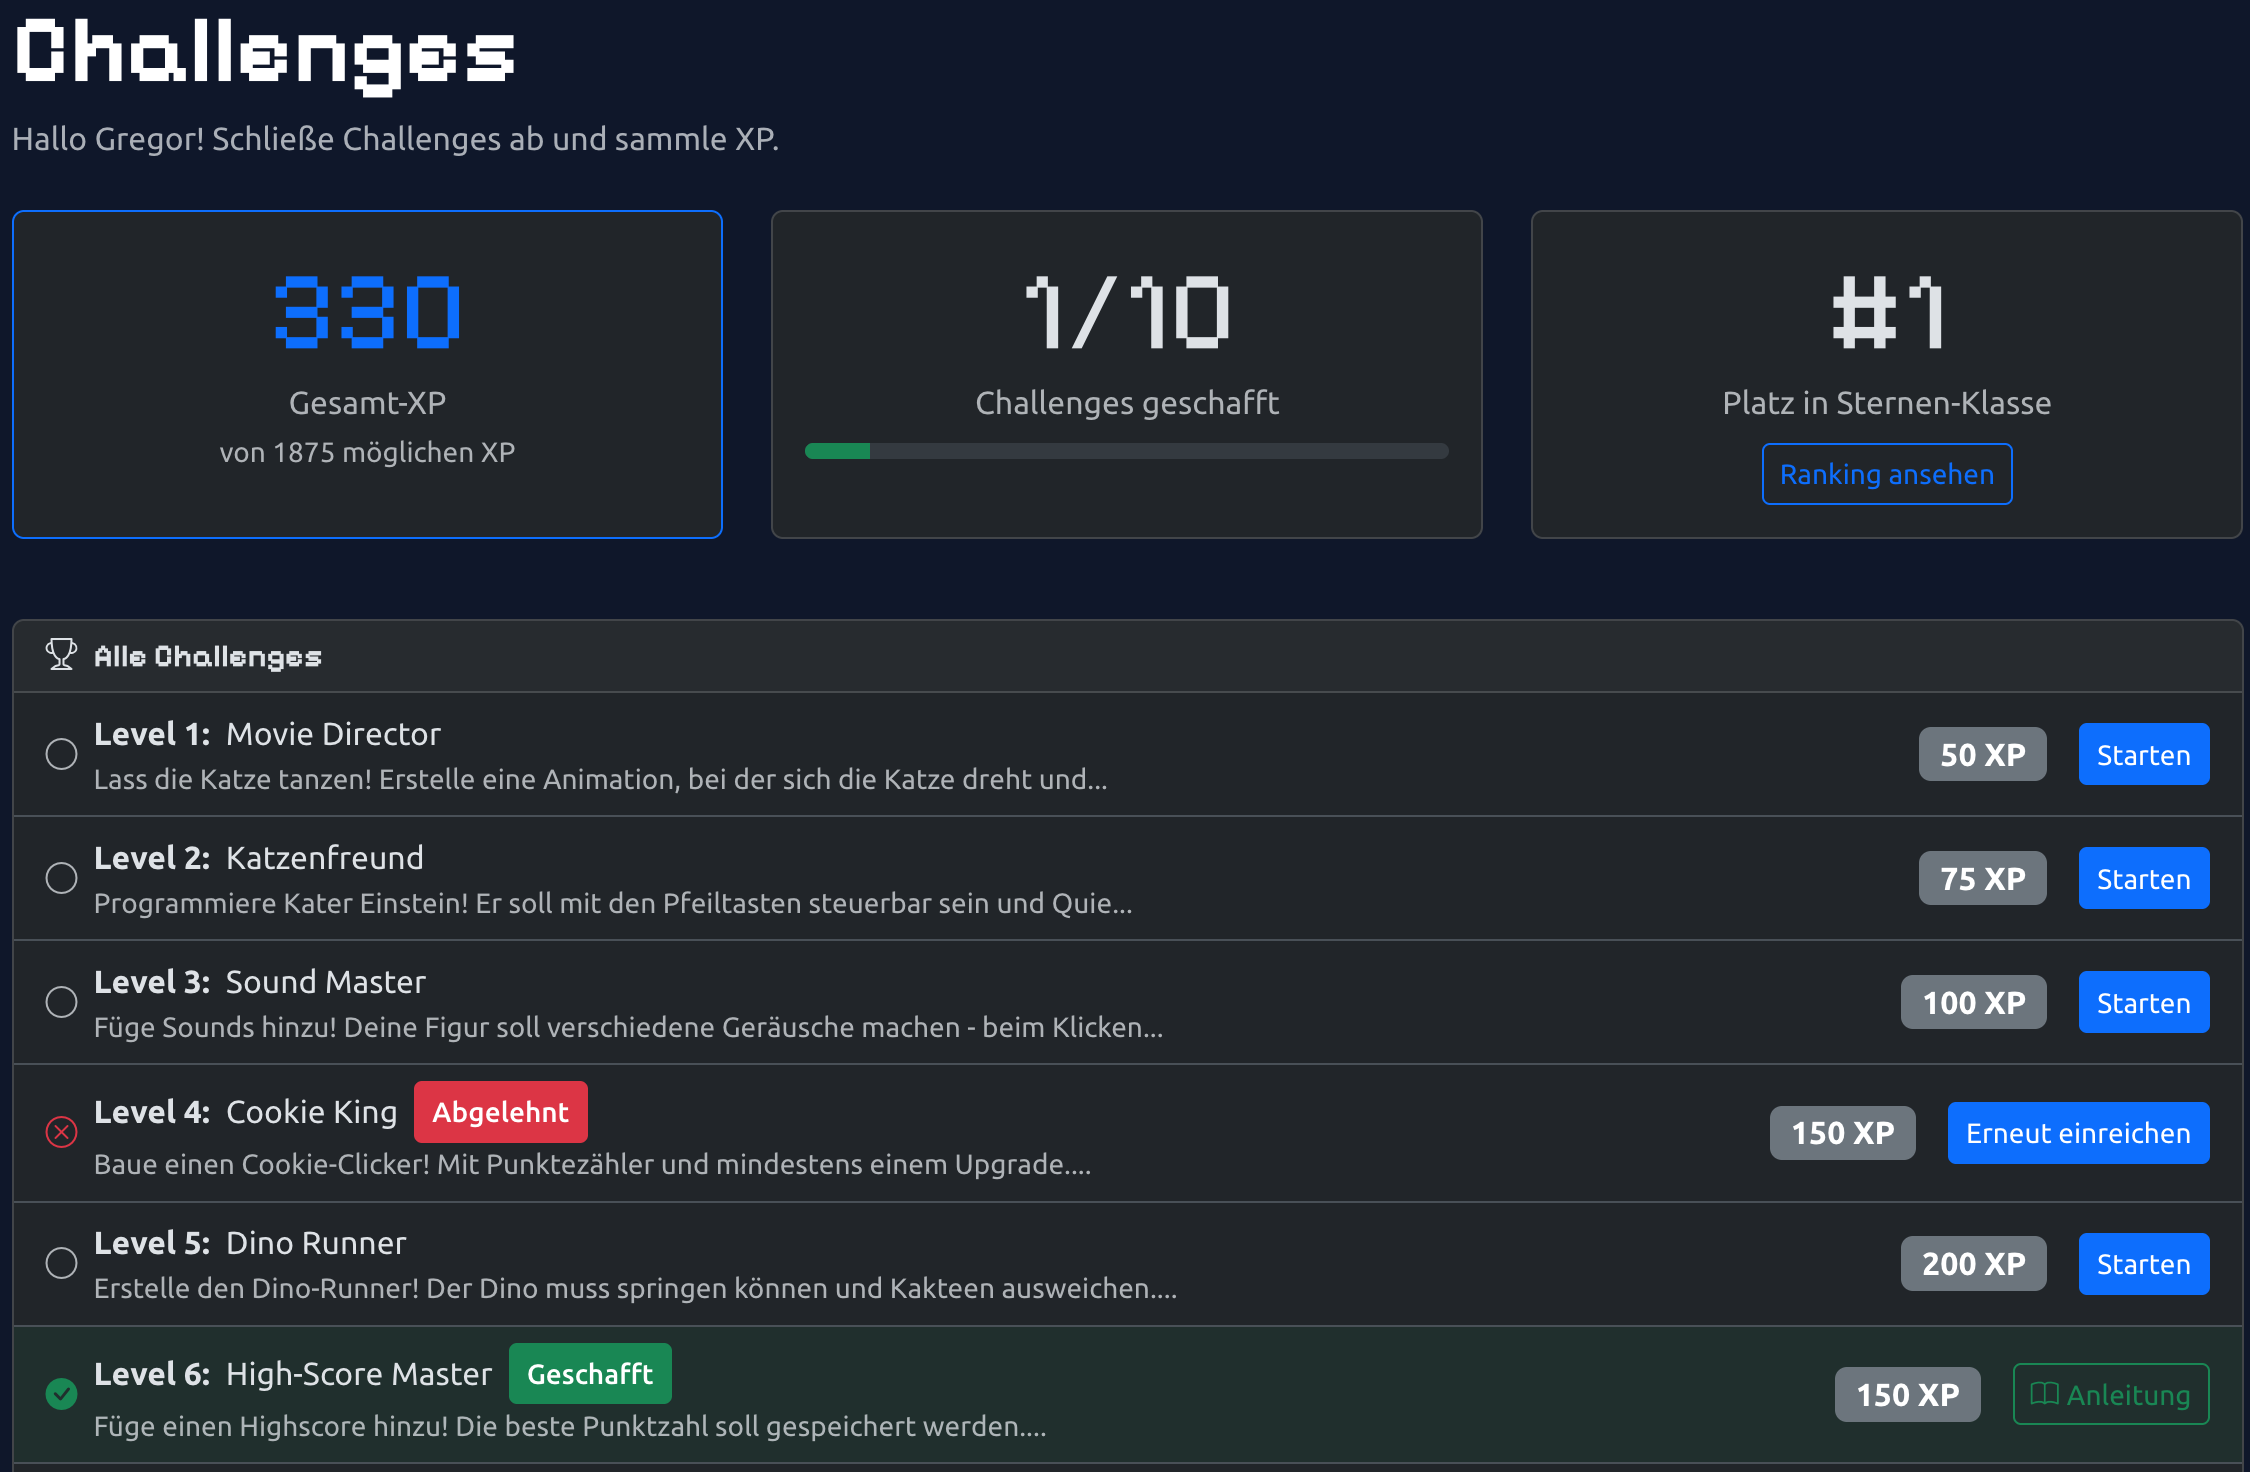Click the green Geschafft badge
Screen dimensions: 2250x1472
click(590, 1373)
